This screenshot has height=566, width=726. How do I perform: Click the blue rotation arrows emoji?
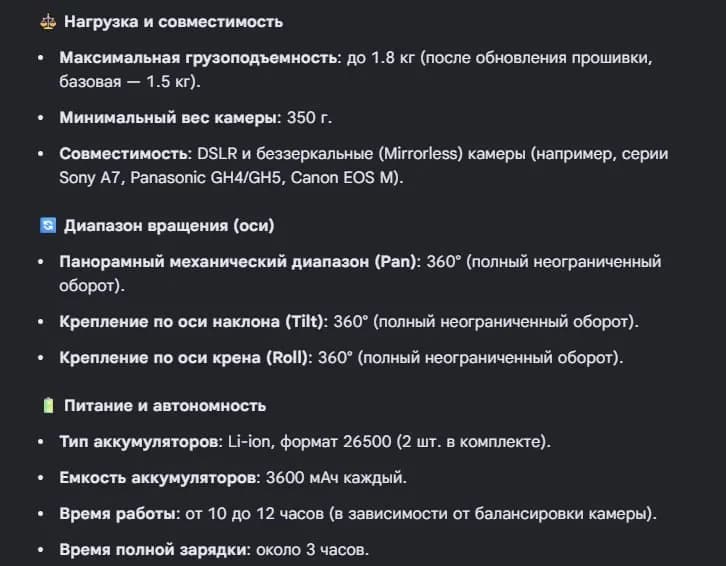48,226
